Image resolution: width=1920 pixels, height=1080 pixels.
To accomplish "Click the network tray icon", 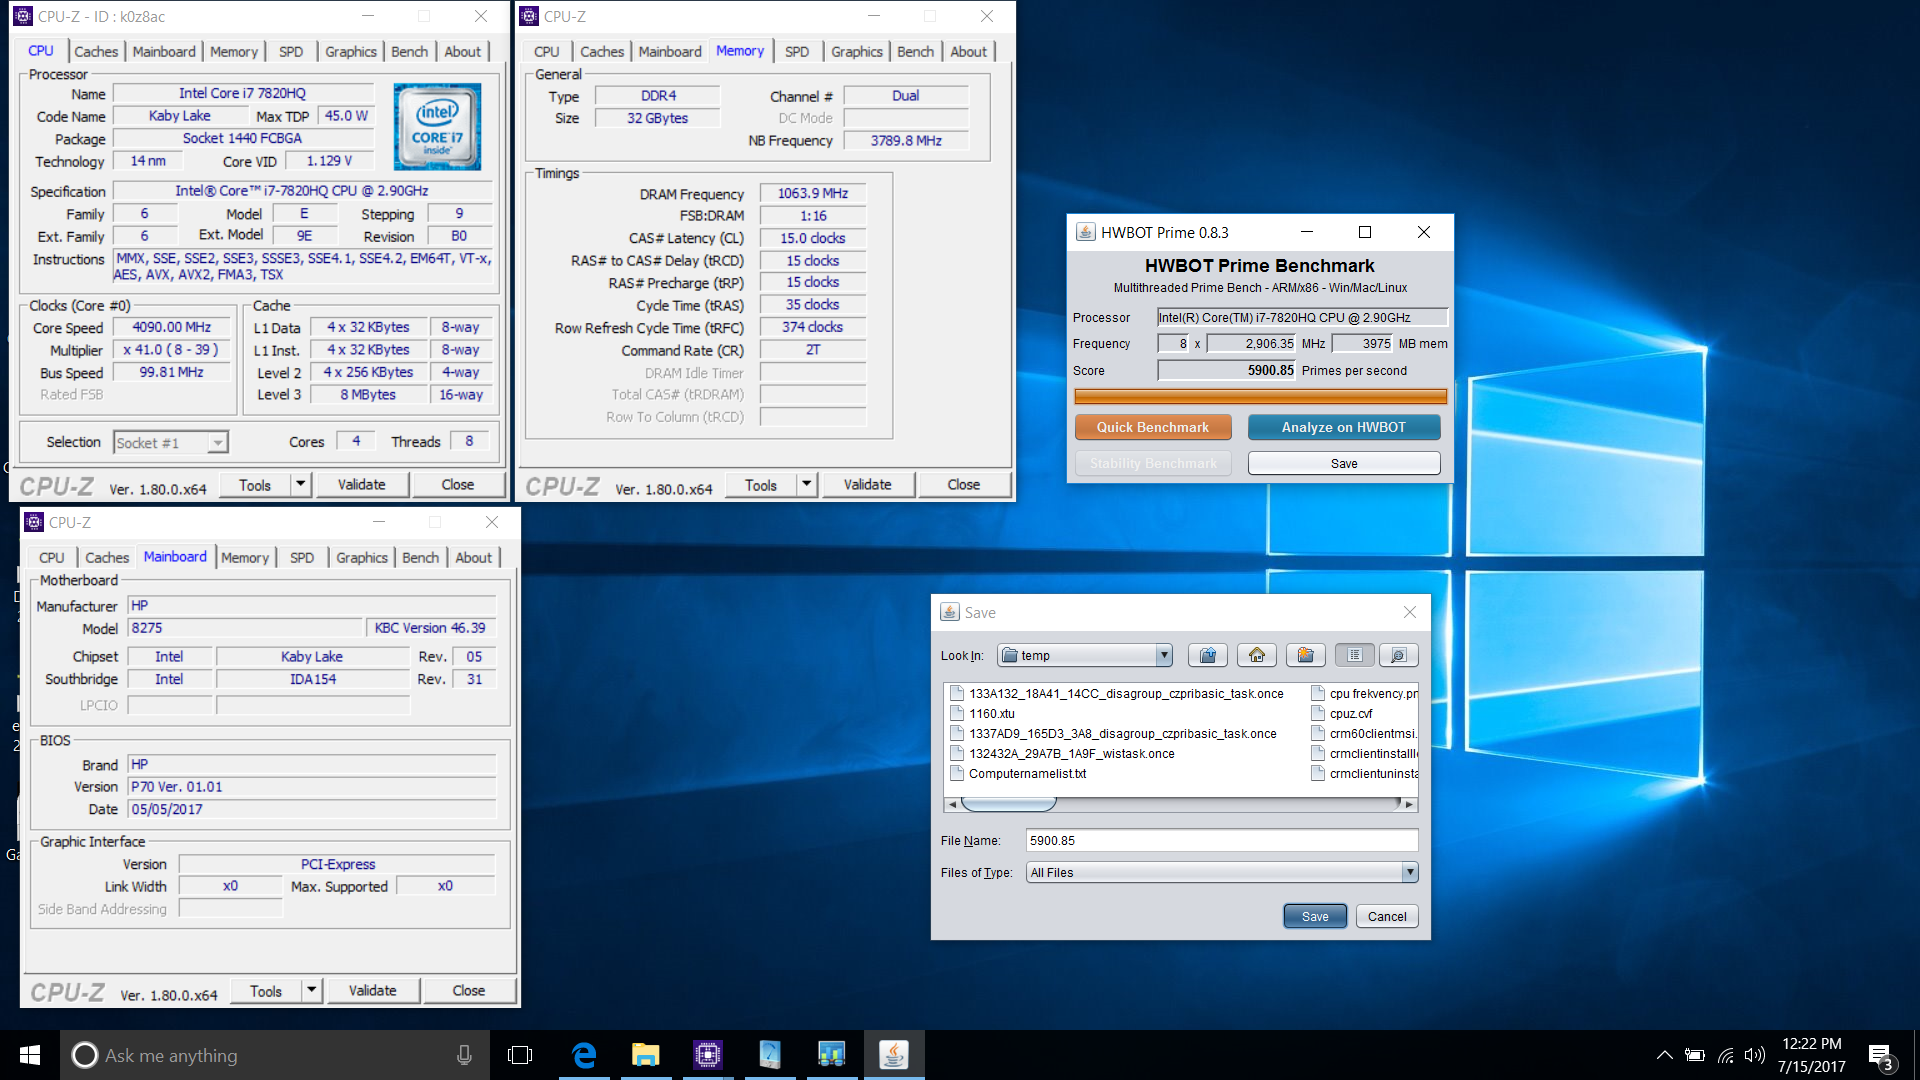I will point(1726,1055).
